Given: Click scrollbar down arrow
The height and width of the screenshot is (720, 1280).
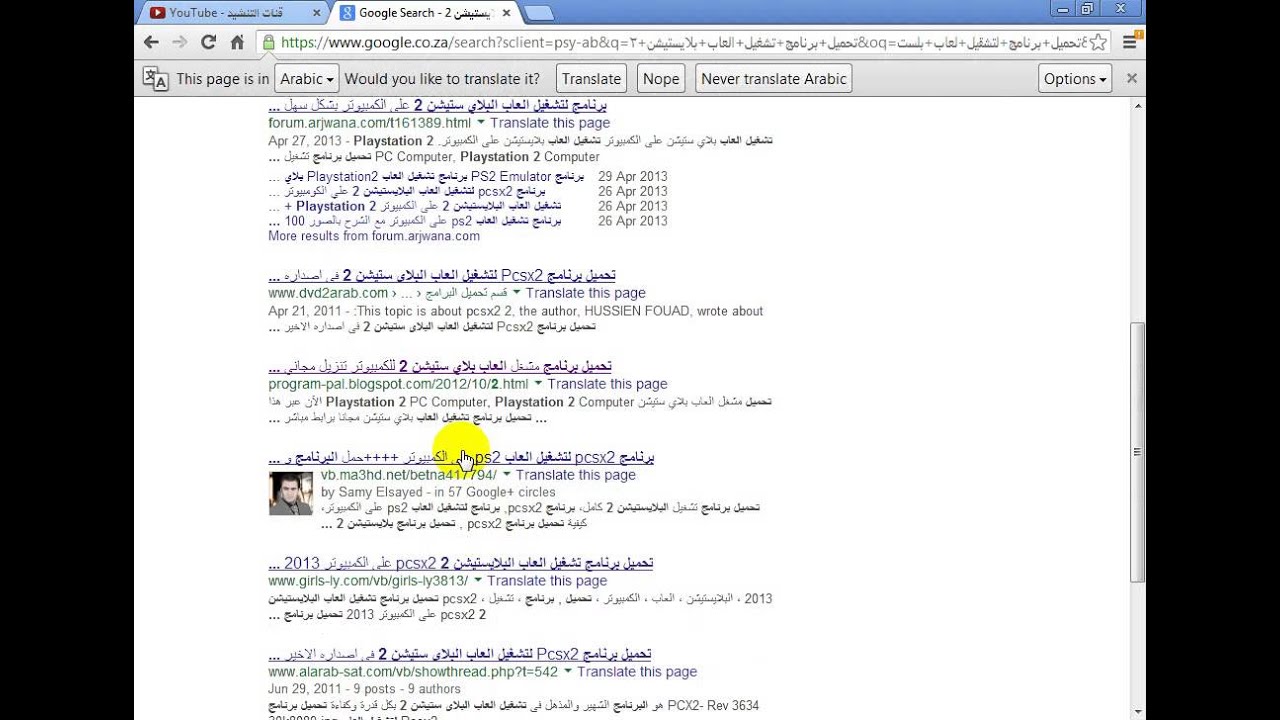Looking at the screenshot, I should click(x=1137, y=712).
